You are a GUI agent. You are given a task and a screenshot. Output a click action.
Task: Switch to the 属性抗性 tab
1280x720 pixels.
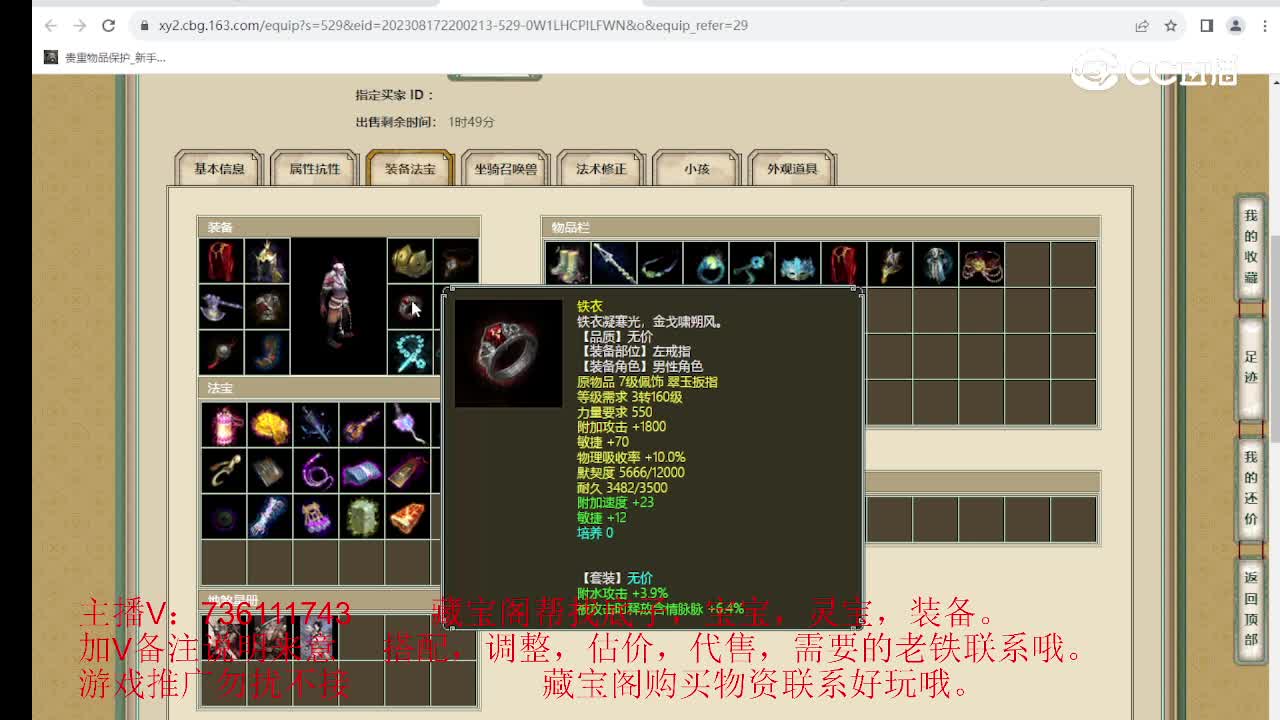point(315,169)
